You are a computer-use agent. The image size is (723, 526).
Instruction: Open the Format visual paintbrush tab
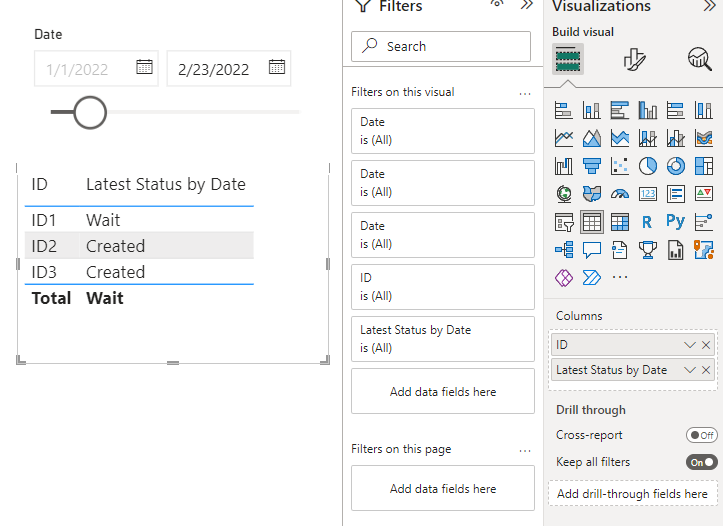pos(634,59)
